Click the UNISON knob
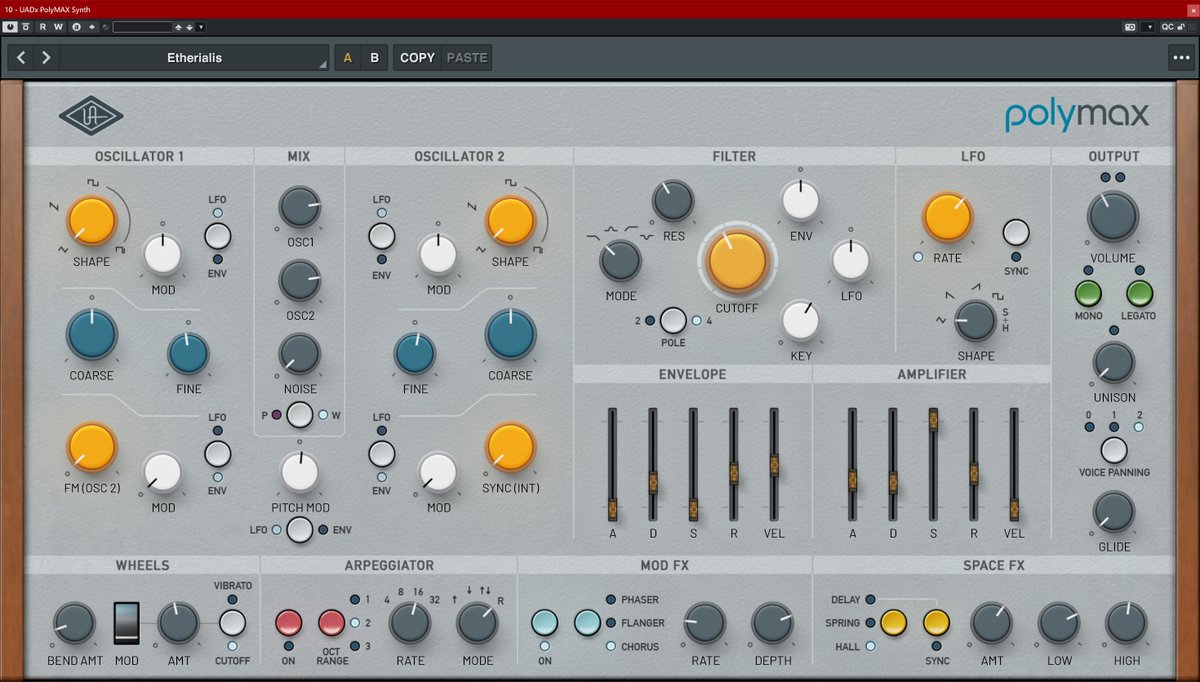This screenshot has height=682, width=1200. point(1113,363)
